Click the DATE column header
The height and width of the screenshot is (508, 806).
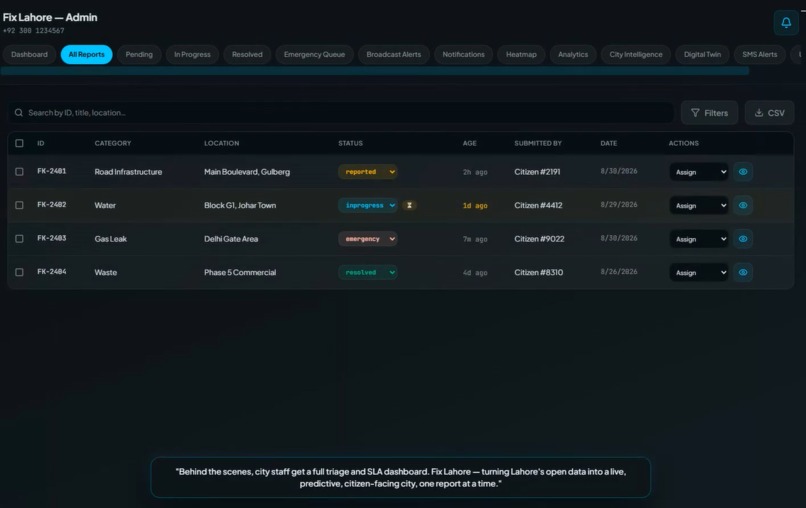pyautogui.click(x=609, y=143)
